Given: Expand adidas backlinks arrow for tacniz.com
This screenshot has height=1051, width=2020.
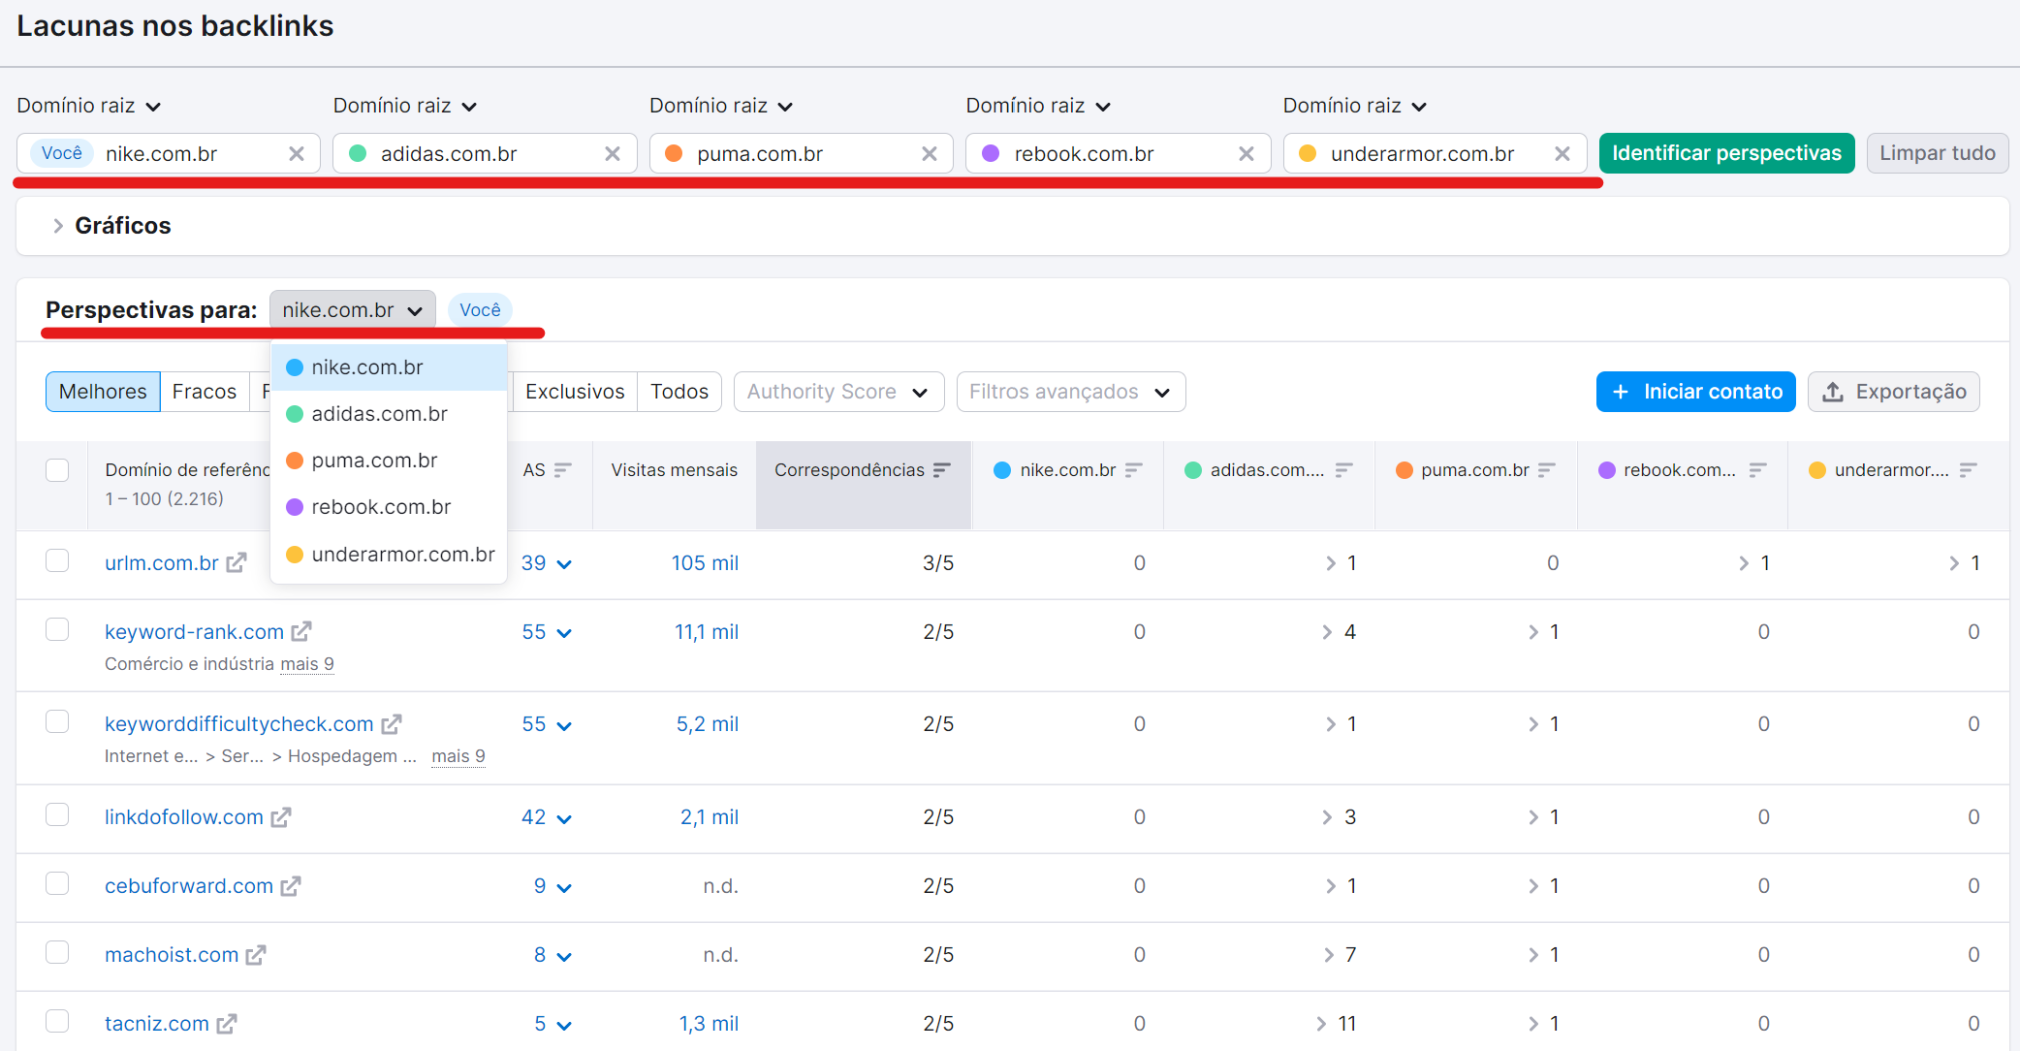Looking at the screenshot, I should point(1322,1024).
